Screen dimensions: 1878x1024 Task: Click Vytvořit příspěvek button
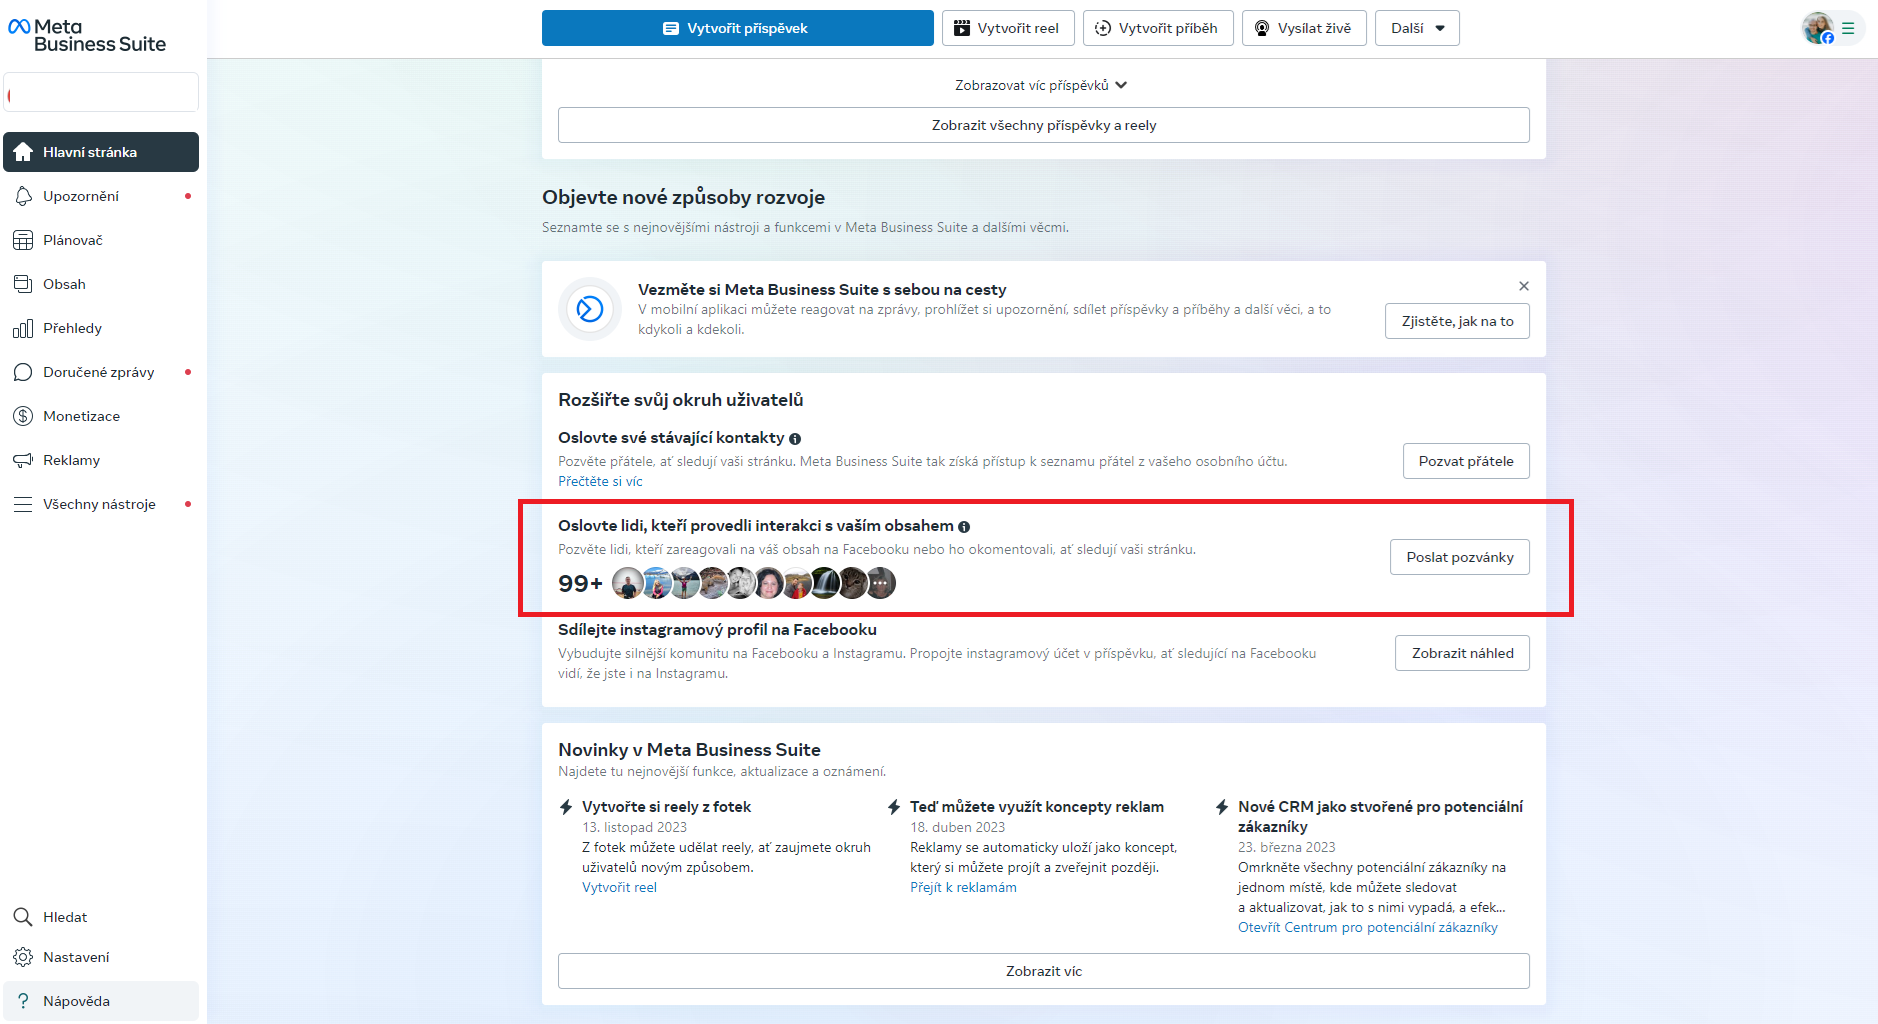738,28
